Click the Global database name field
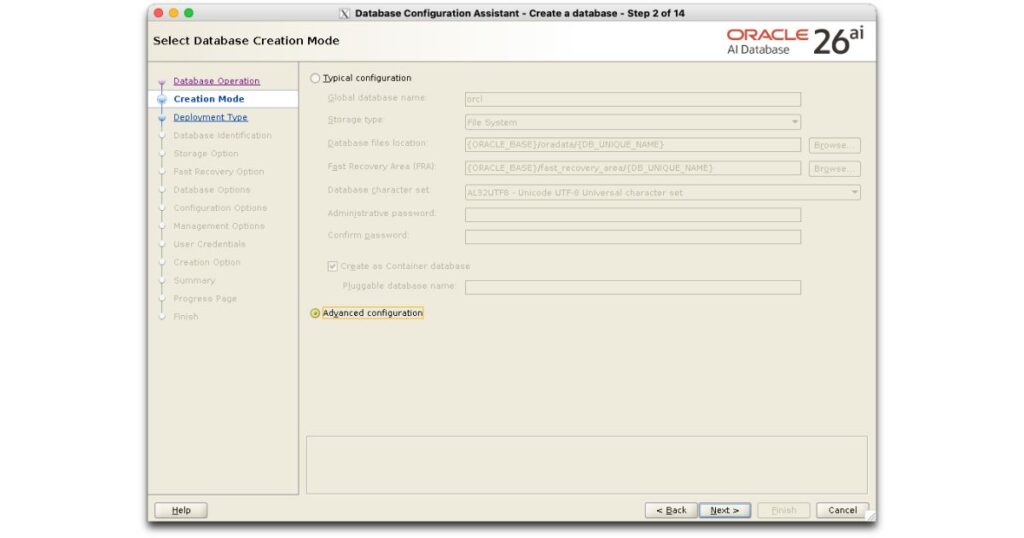Viewport: 1024px width, 538px height. (633, 99)
